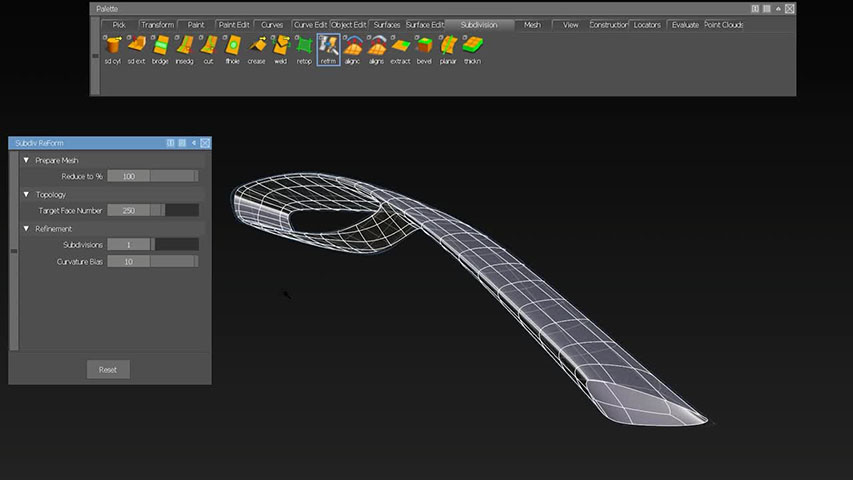Switch to the Paint tab
This screenshot has width=853, height=480.
pyautogui.click(x=196, y=24)
